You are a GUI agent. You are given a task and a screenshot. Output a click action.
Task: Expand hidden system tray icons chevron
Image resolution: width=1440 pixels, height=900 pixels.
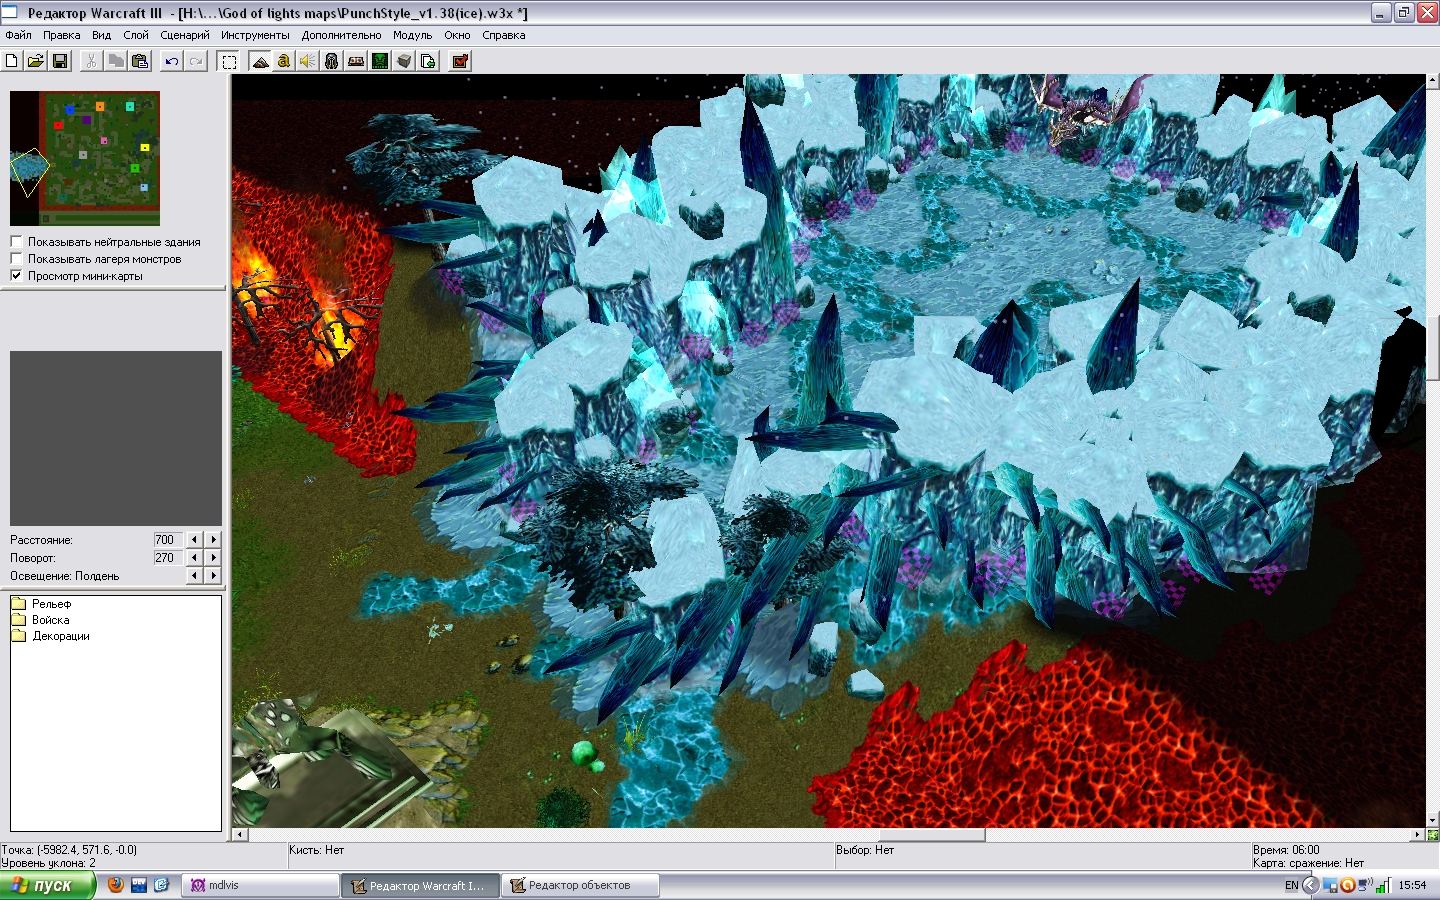click(x=1311, y=885)
